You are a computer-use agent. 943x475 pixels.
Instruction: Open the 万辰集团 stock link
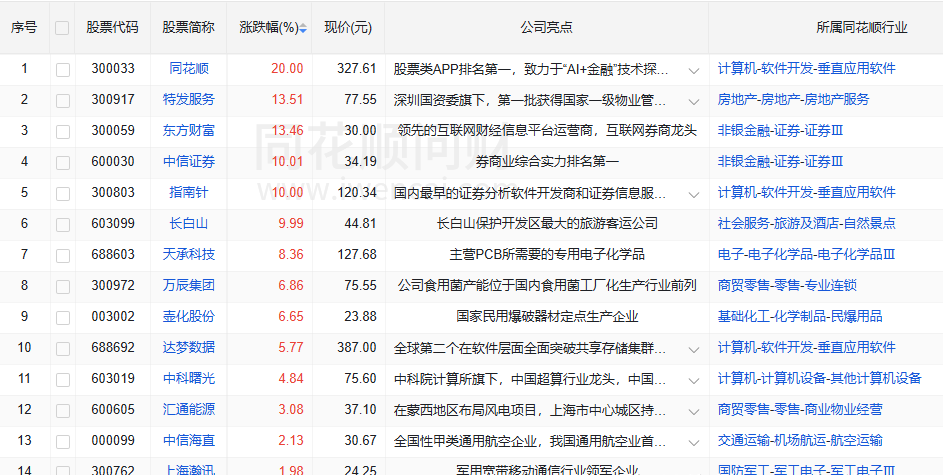click(x=189, y=286)
